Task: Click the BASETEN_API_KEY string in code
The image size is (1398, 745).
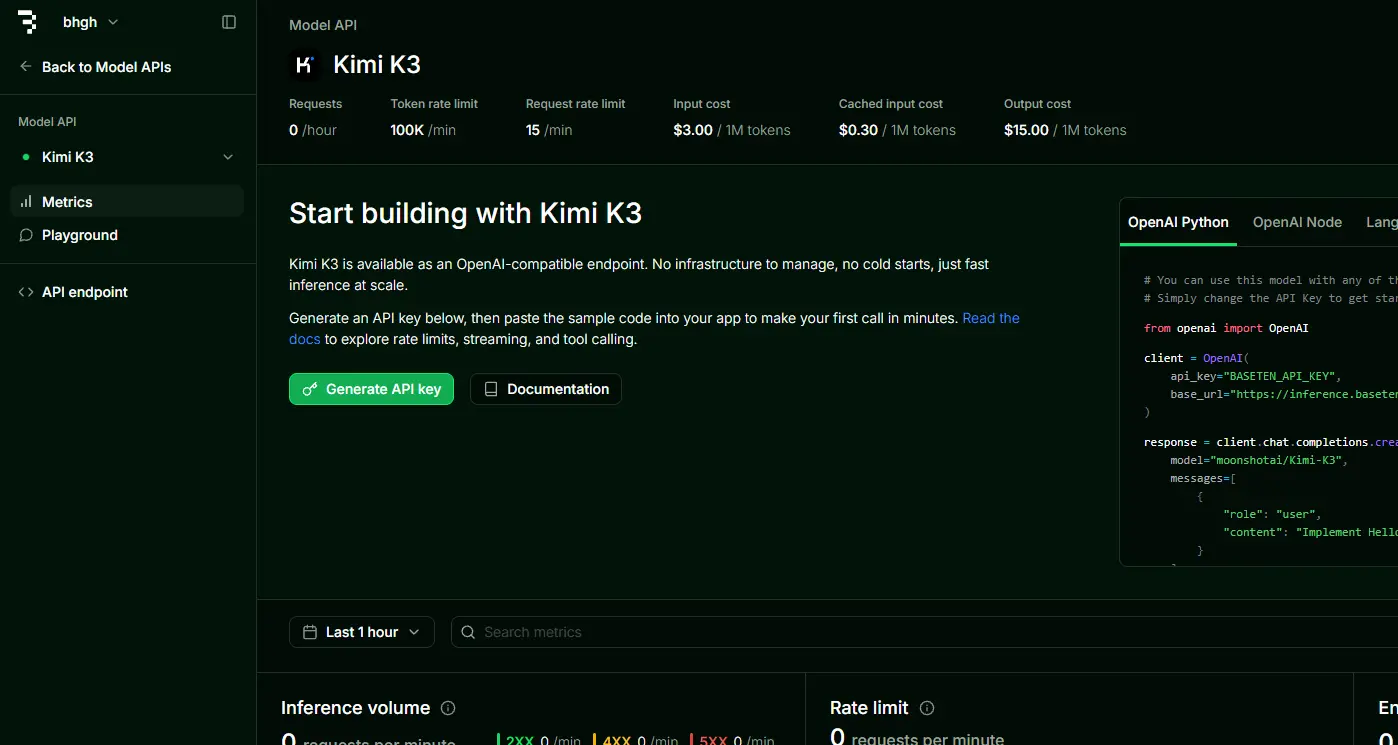Action: coord(1281,376)
